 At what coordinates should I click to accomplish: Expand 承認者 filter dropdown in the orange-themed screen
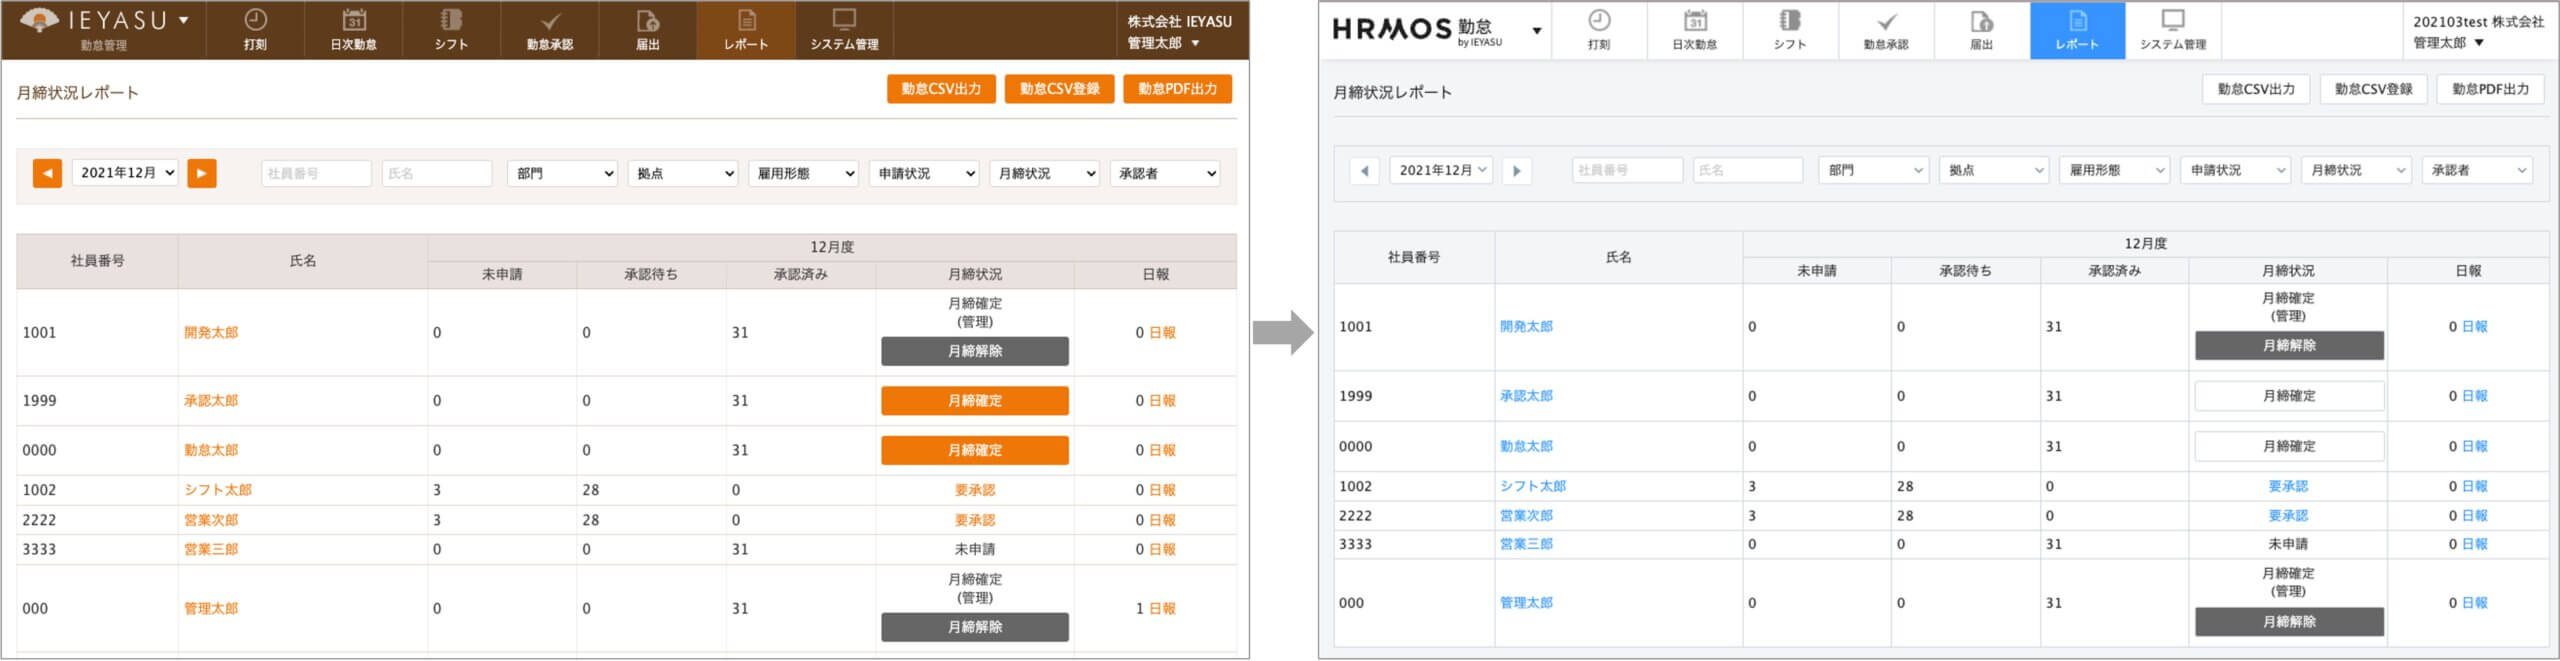coord(1165,173)
